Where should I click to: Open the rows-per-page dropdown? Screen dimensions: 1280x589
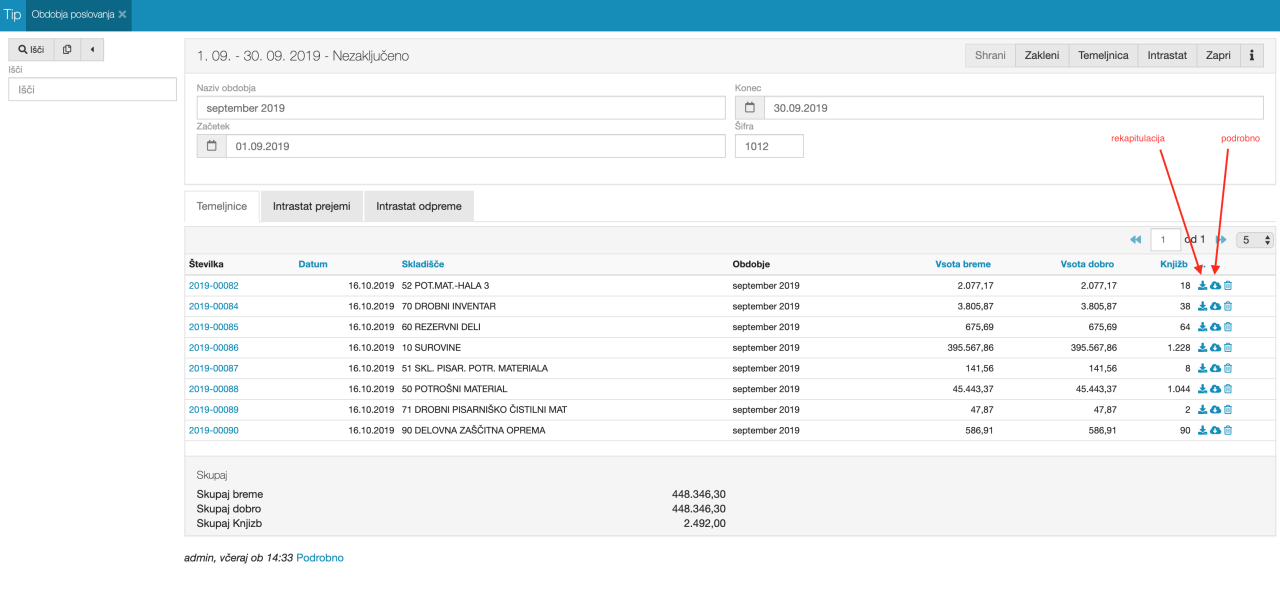pos(1255,240)
